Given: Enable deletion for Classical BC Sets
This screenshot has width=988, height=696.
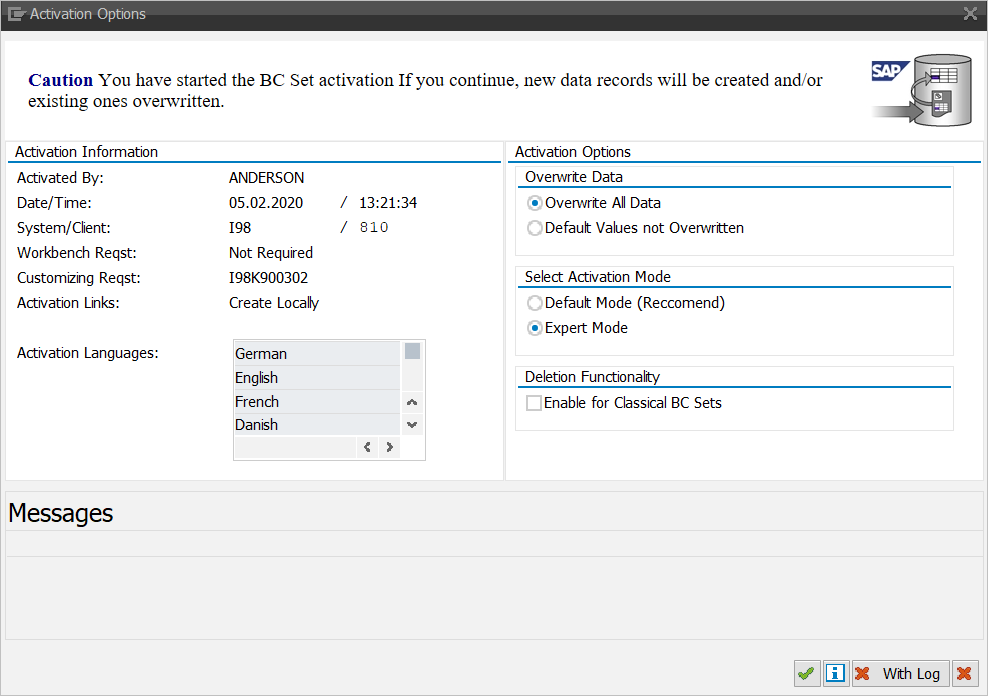Looking at the screenshot, I should coord(535,403).
